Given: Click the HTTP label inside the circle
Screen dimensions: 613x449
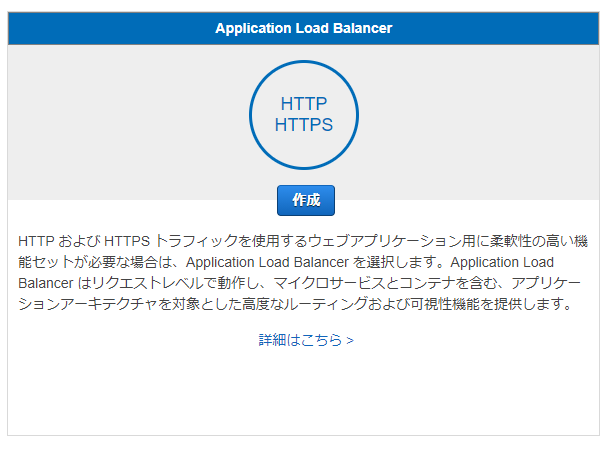Looking at the screenshot, I should tap(304, 104).
